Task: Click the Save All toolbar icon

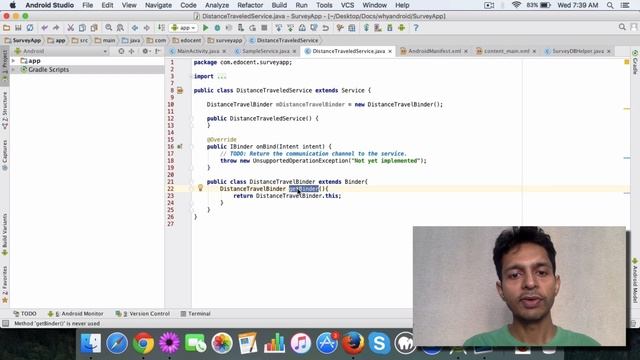Action: pyautogui.click(x=18, y=28)
